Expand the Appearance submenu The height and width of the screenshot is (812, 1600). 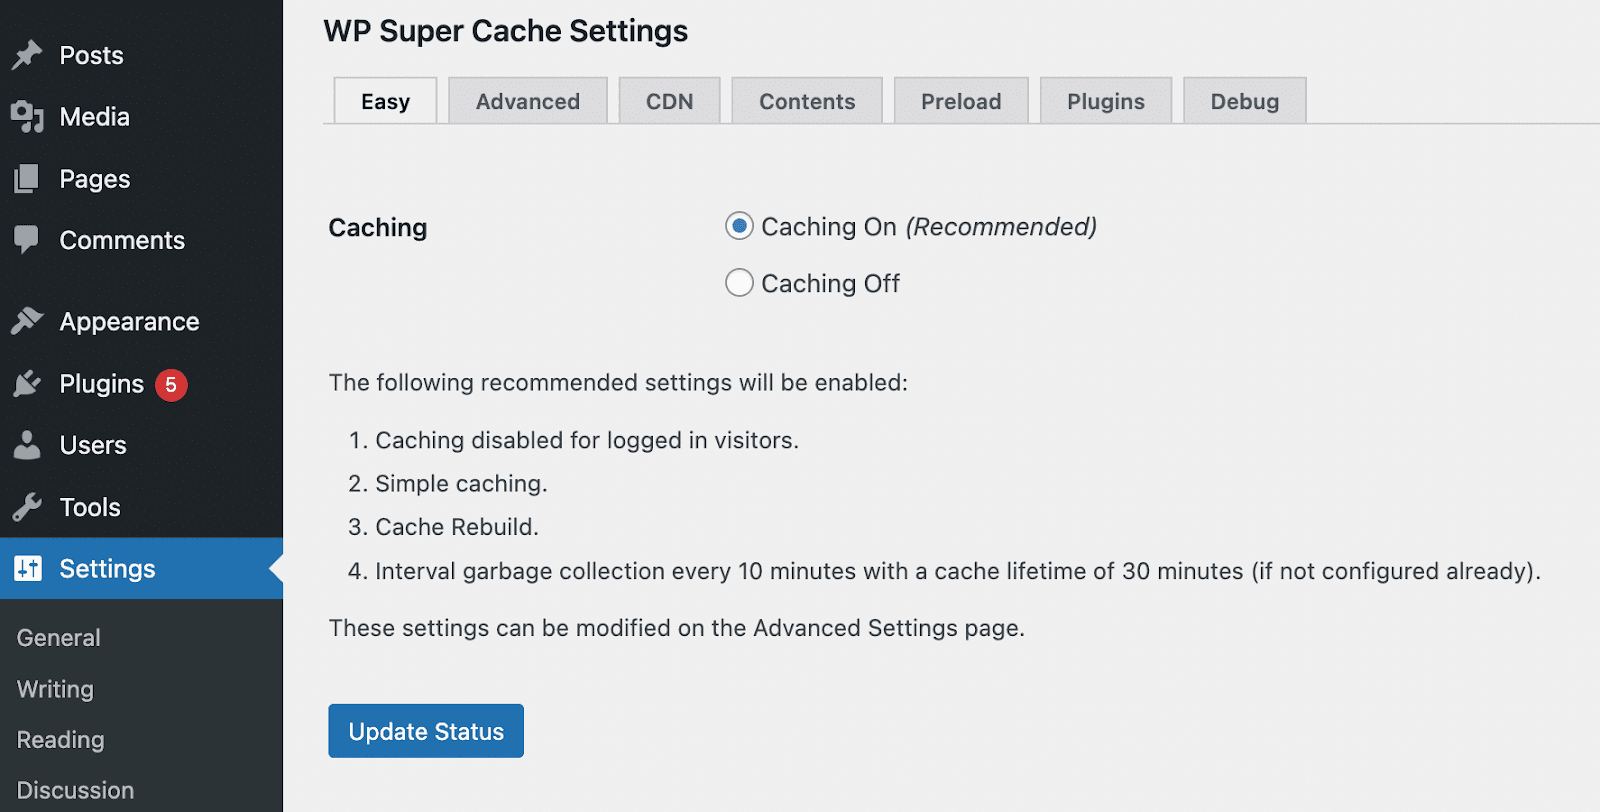(129, 321)
